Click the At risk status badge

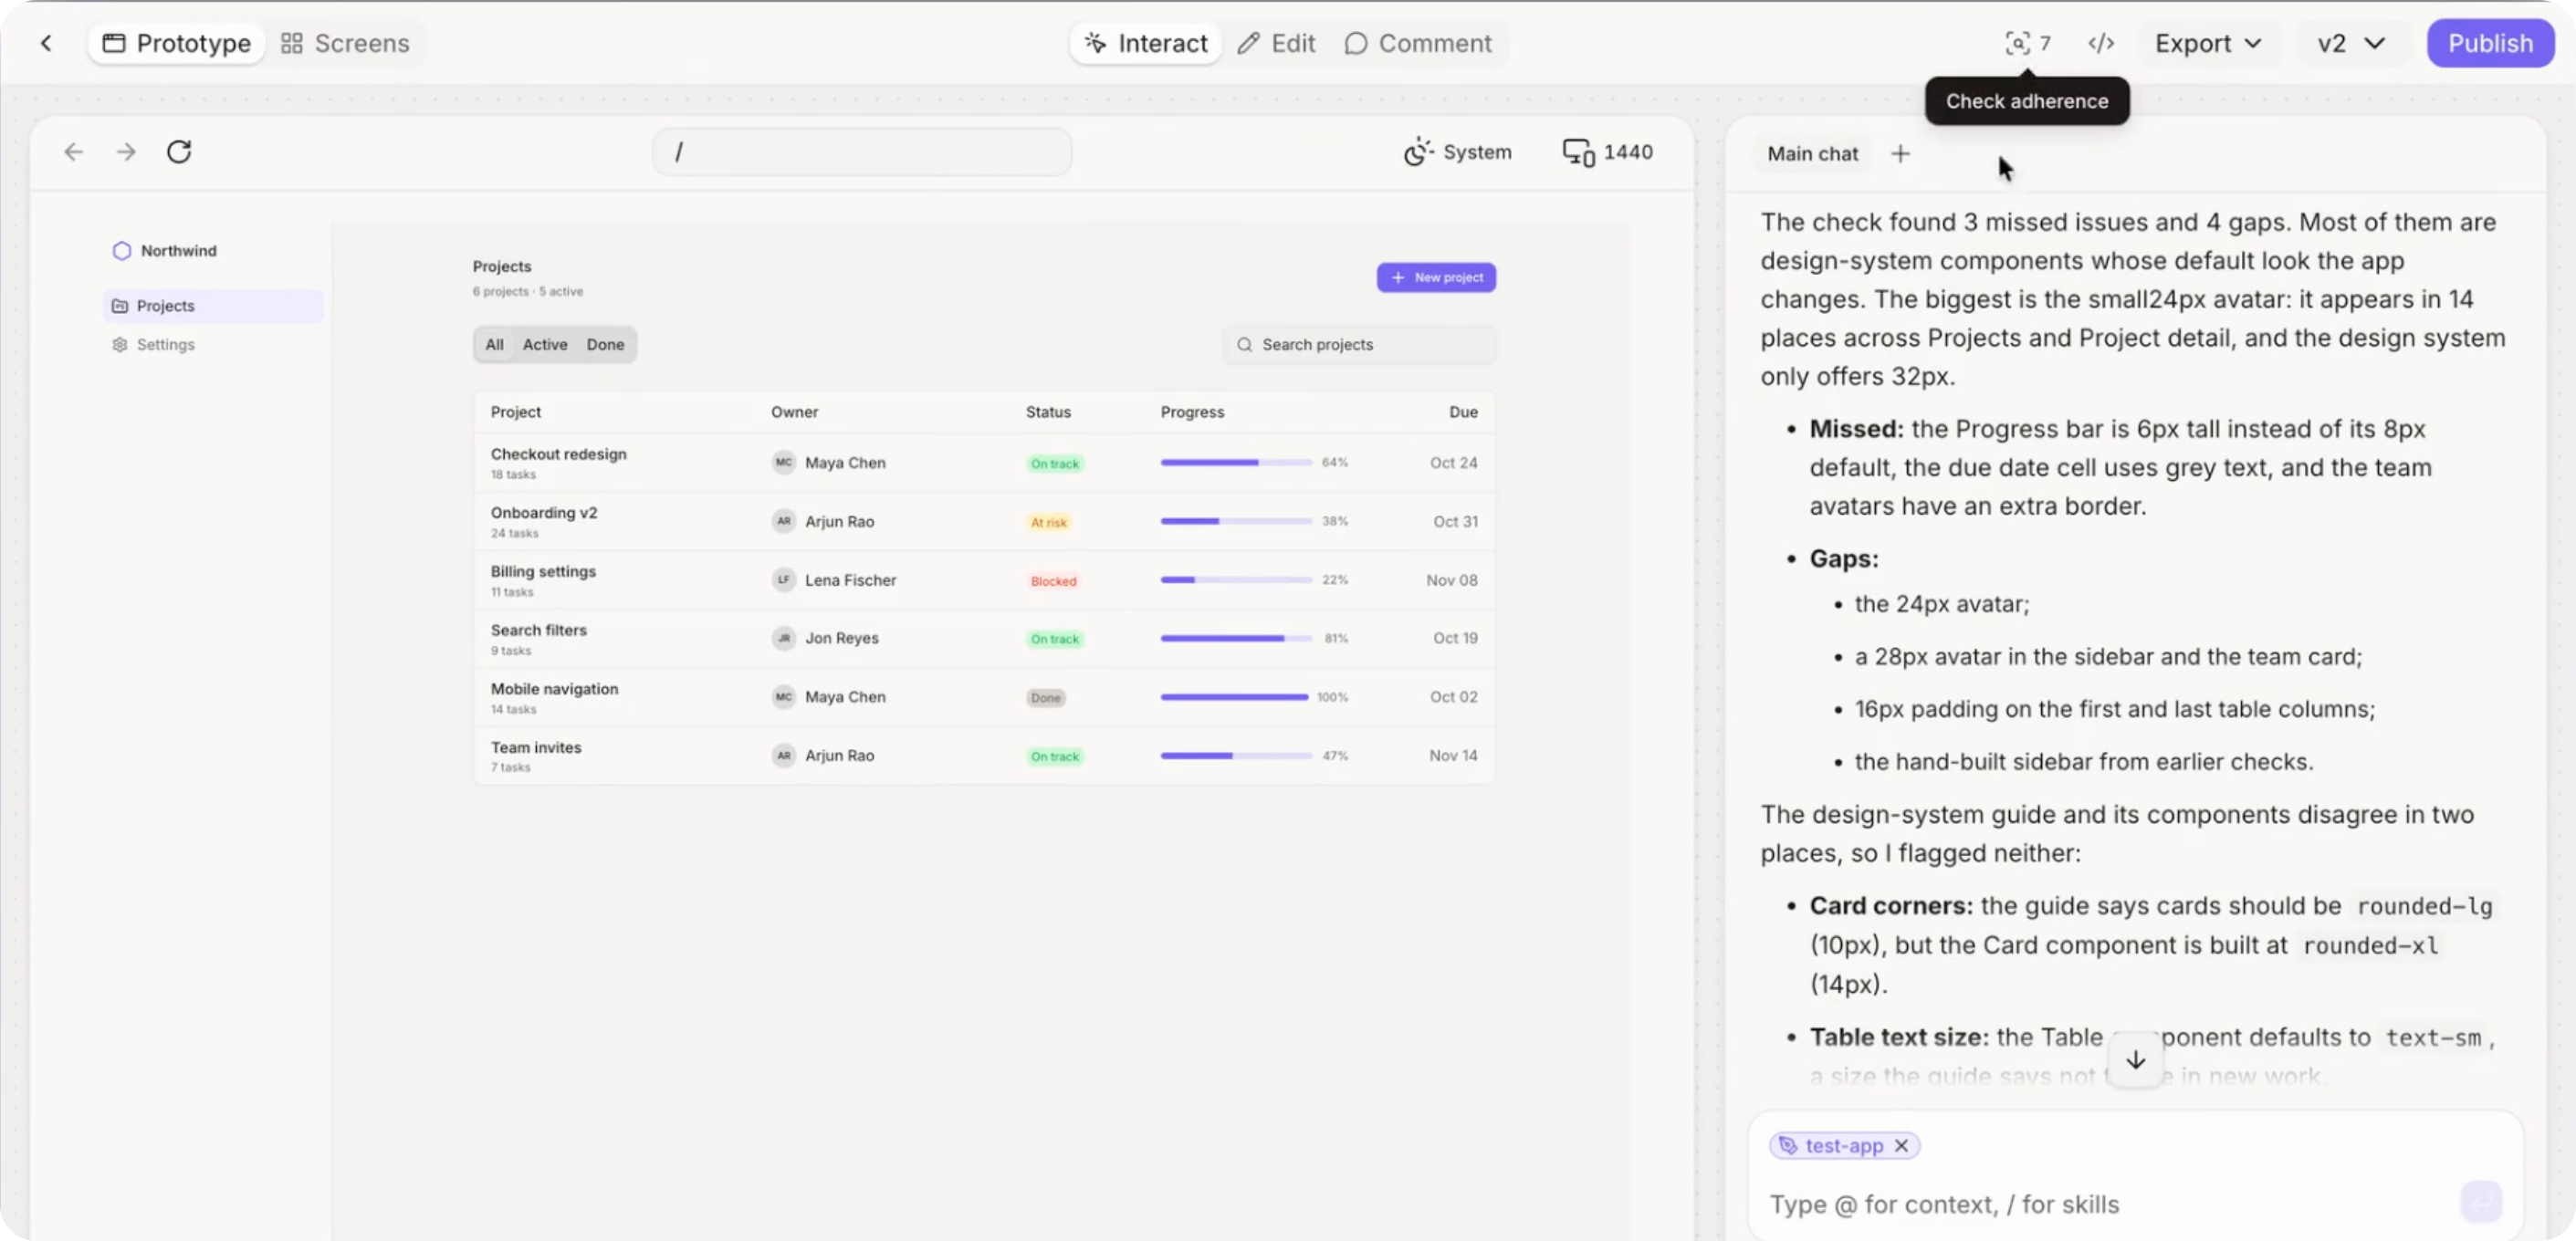pyautogui.click(x=1049, y=522)
